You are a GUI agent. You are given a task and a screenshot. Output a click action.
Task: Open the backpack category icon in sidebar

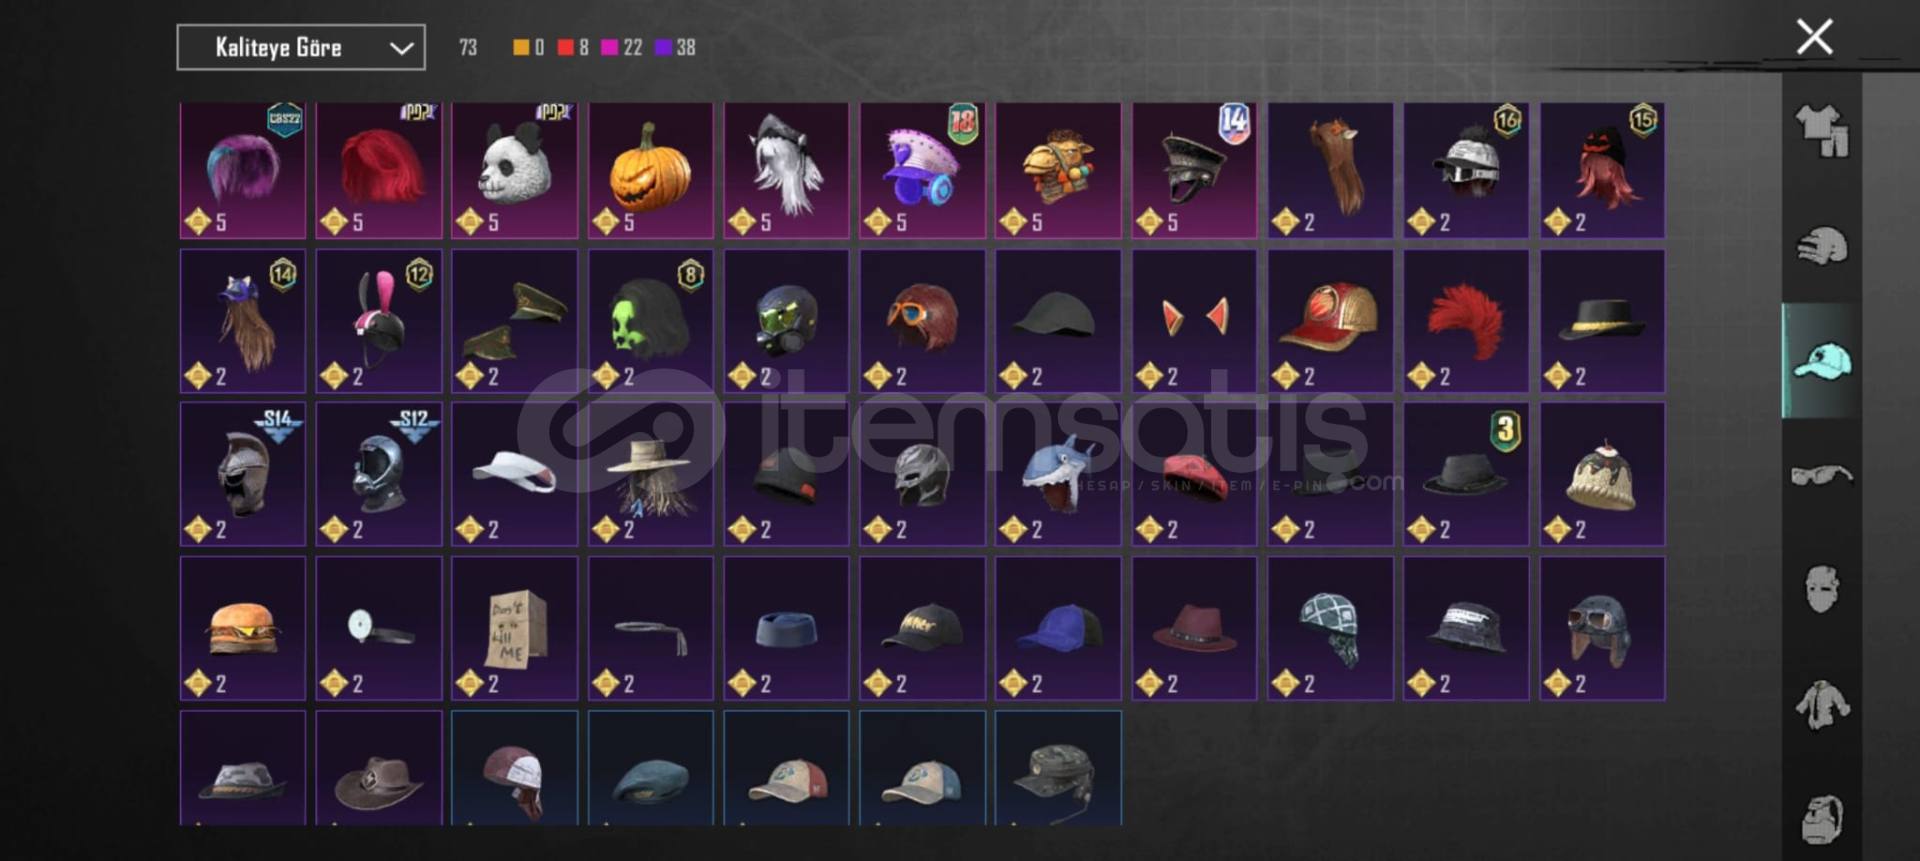coord(1822,819)
